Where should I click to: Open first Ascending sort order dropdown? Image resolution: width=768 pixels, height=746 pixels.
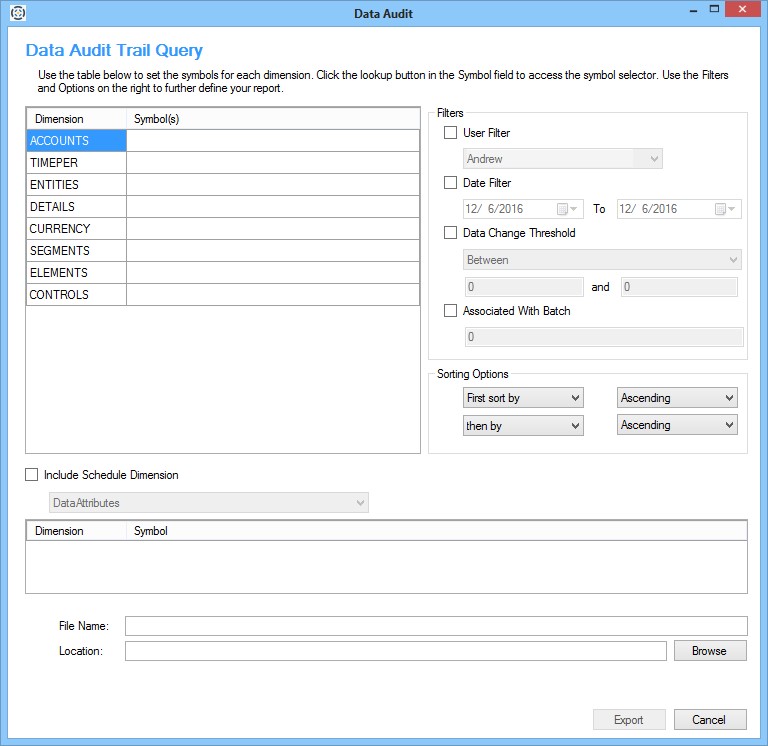click(x=677, y=398)
